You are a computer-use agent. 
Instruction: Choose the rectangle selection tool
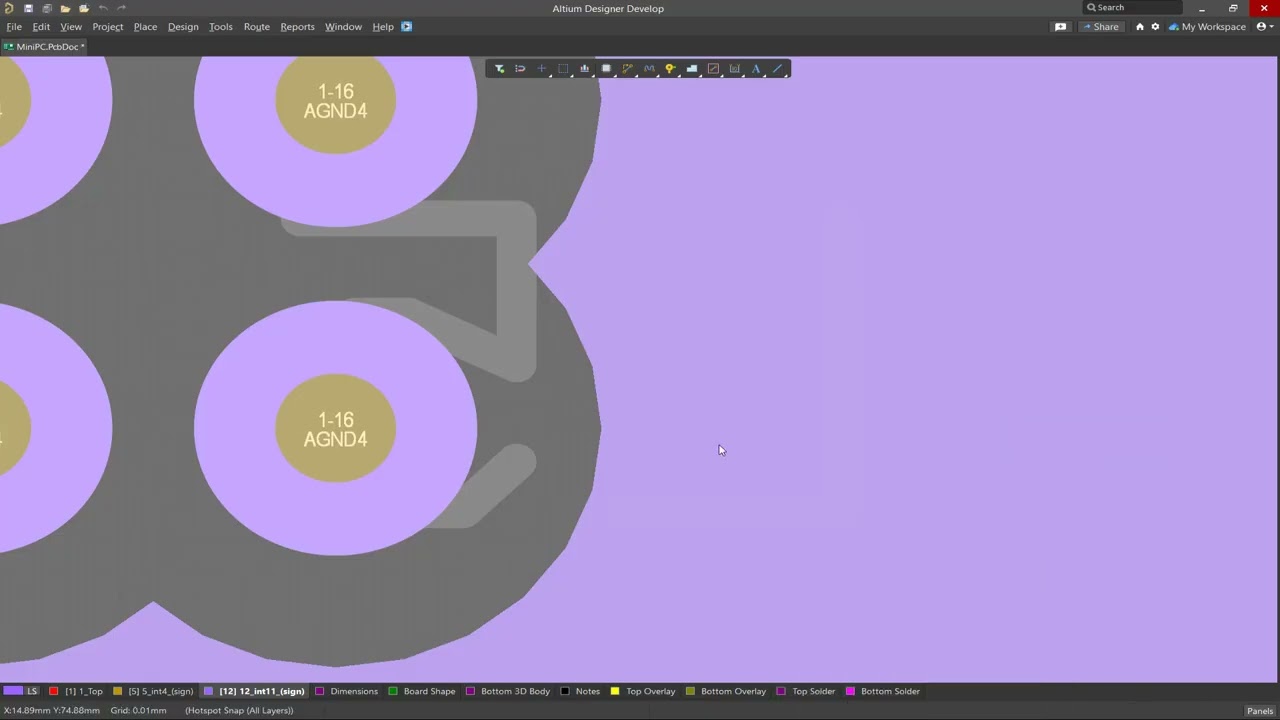(563, 69)
